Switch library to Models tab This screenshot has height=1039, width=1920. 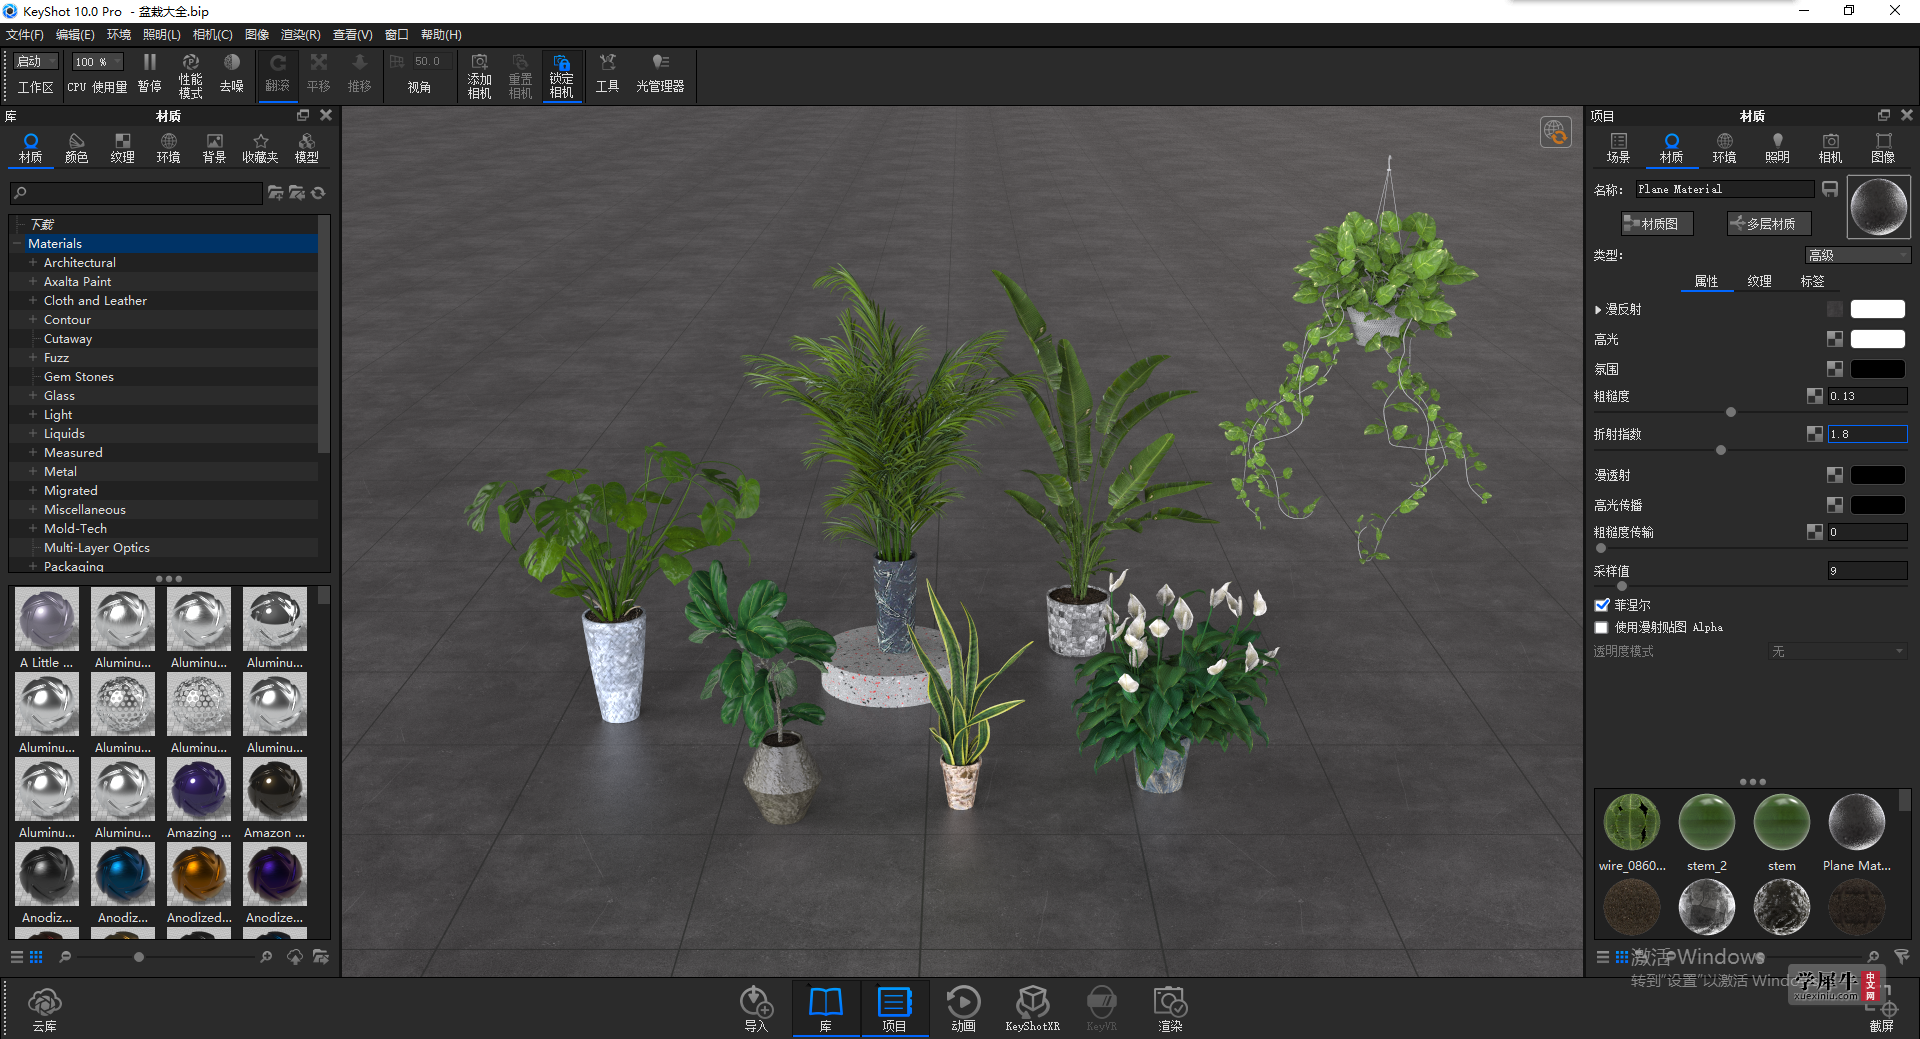click(x=306, y=148)
